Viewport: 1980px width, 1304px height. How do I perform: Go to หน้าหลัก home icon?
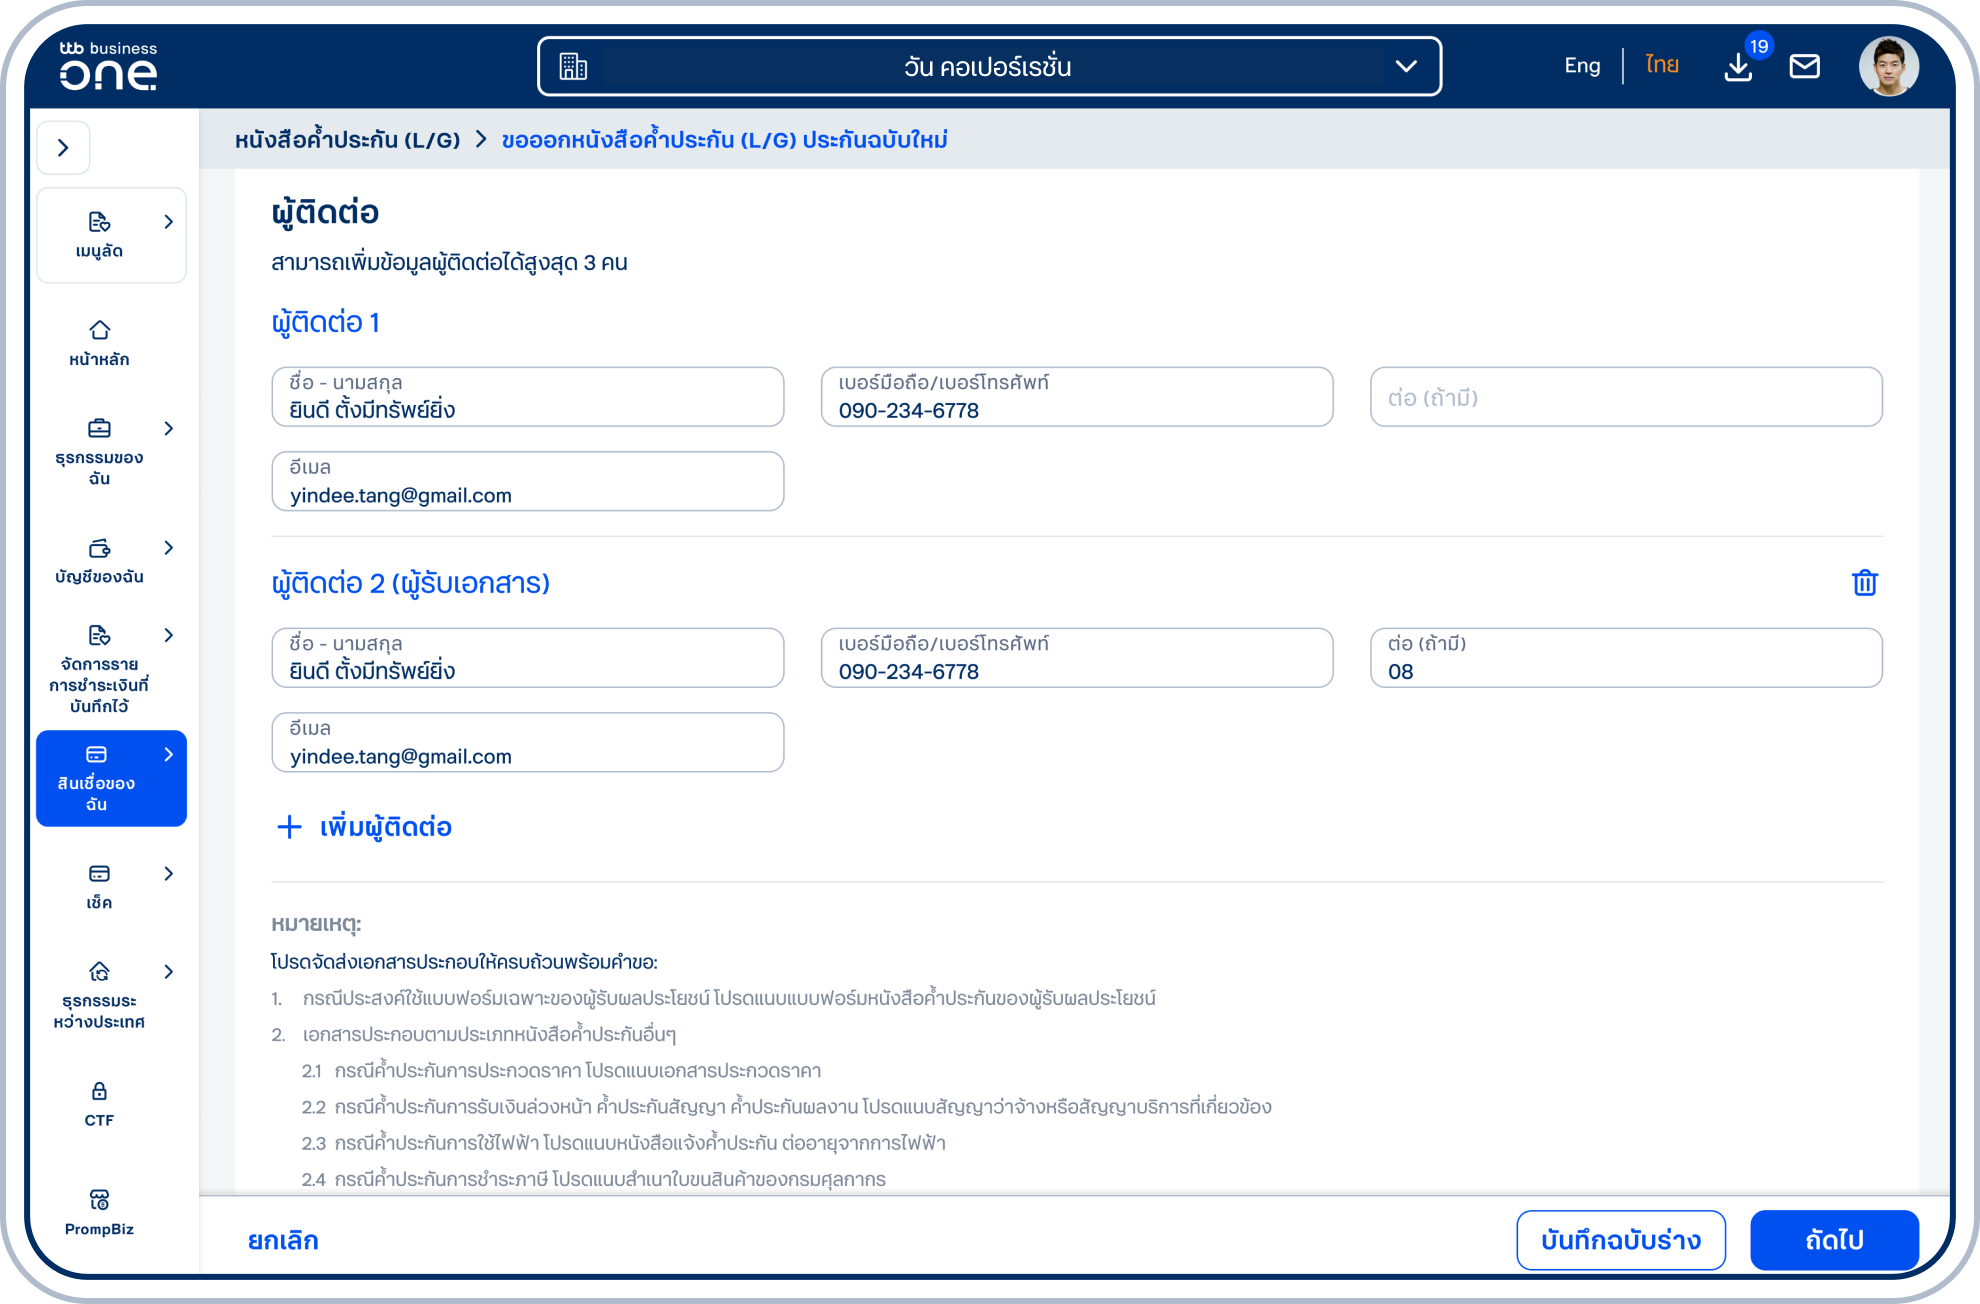99,342
